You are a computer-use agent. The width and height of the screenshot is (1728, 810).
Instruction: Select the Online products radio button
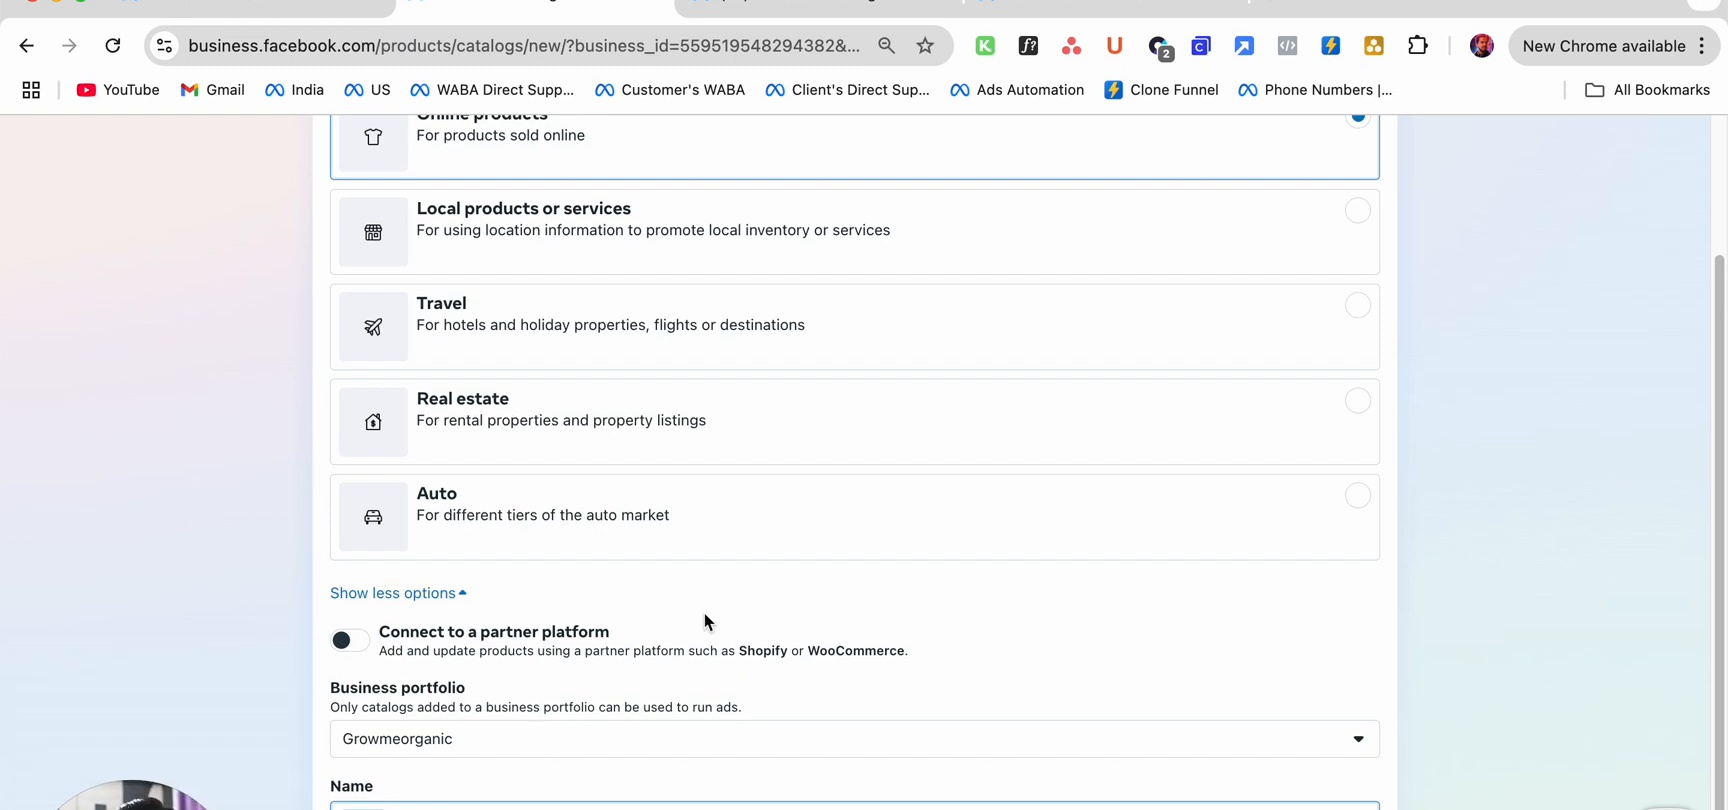(1357, 118)
